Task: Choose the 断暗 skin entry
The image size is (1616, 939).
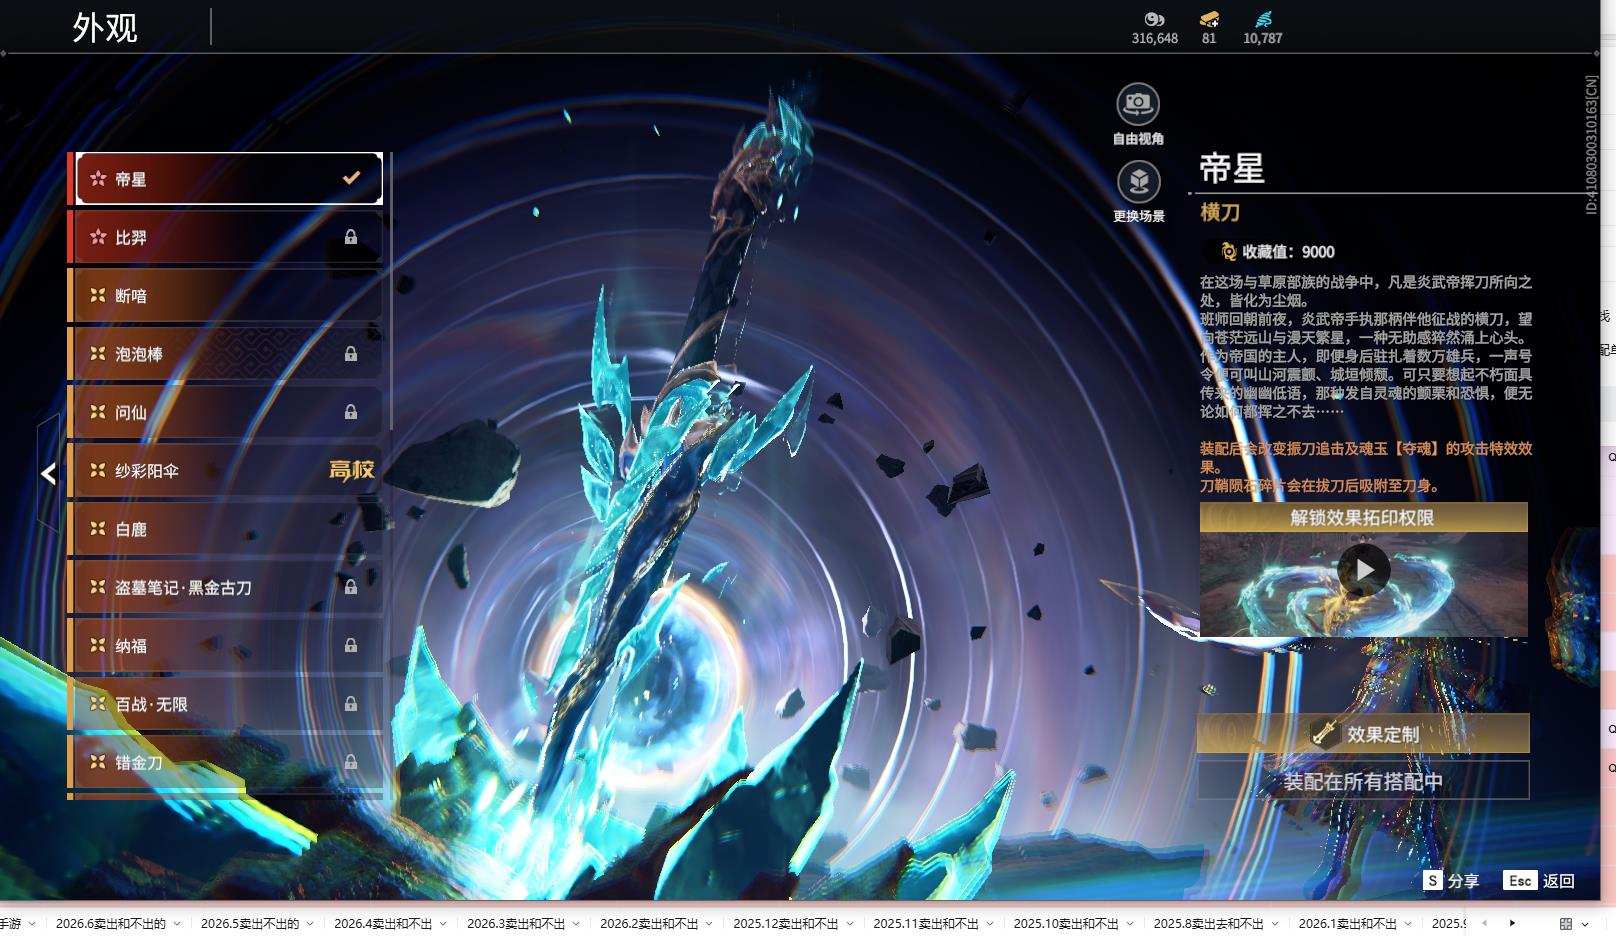Action: pos(229,295)
